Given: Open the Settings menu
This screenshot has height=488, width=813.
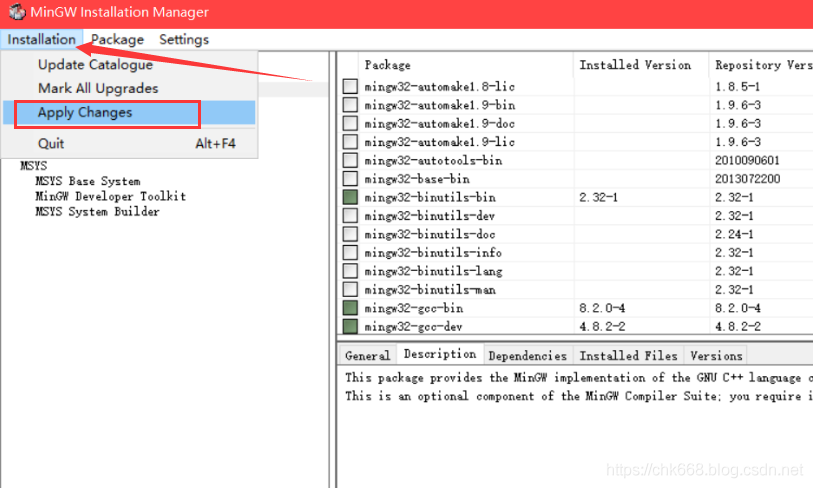Looking at the screenshot, I should [184, 39].
